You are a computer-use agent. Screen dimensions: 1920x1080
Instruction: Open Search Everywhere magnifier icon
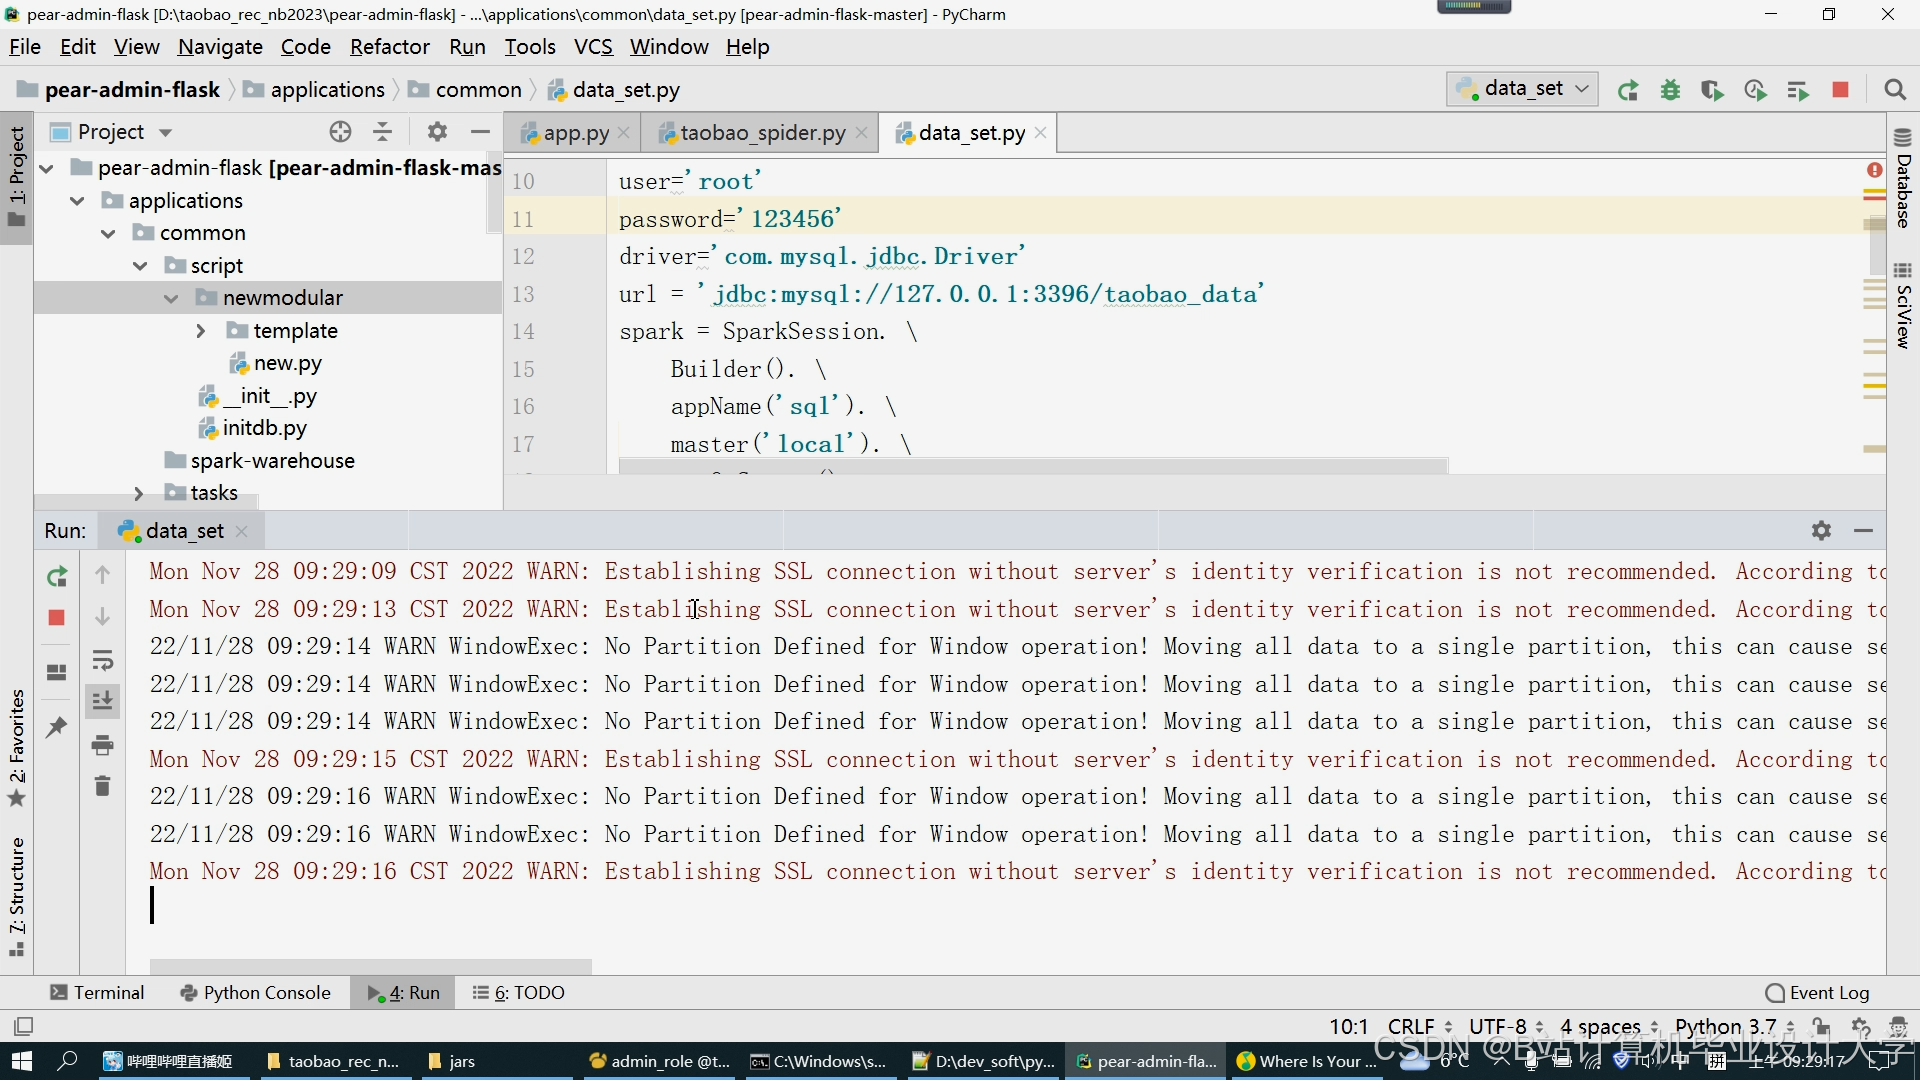[1894, 90]
